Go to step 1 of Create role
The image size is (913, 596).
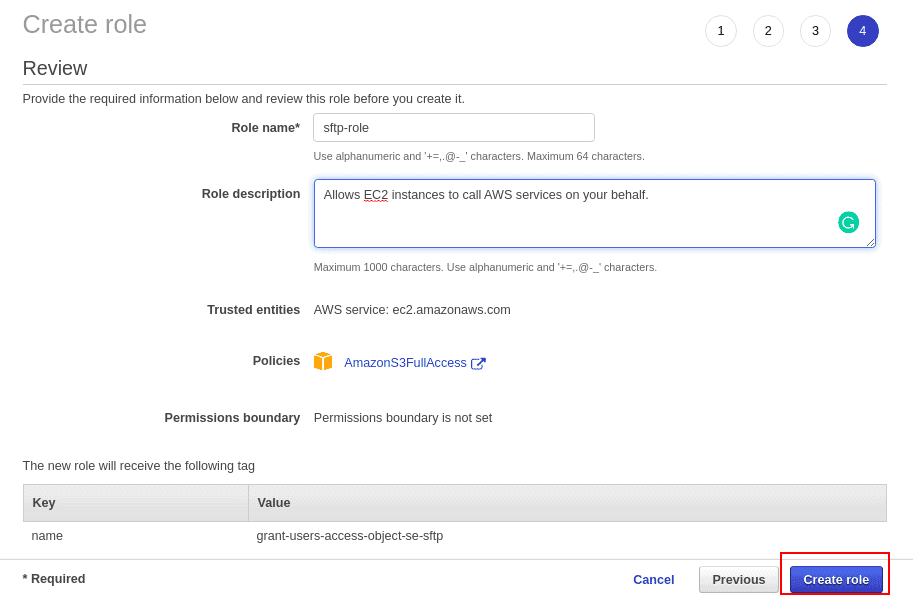tap(721, 31)
